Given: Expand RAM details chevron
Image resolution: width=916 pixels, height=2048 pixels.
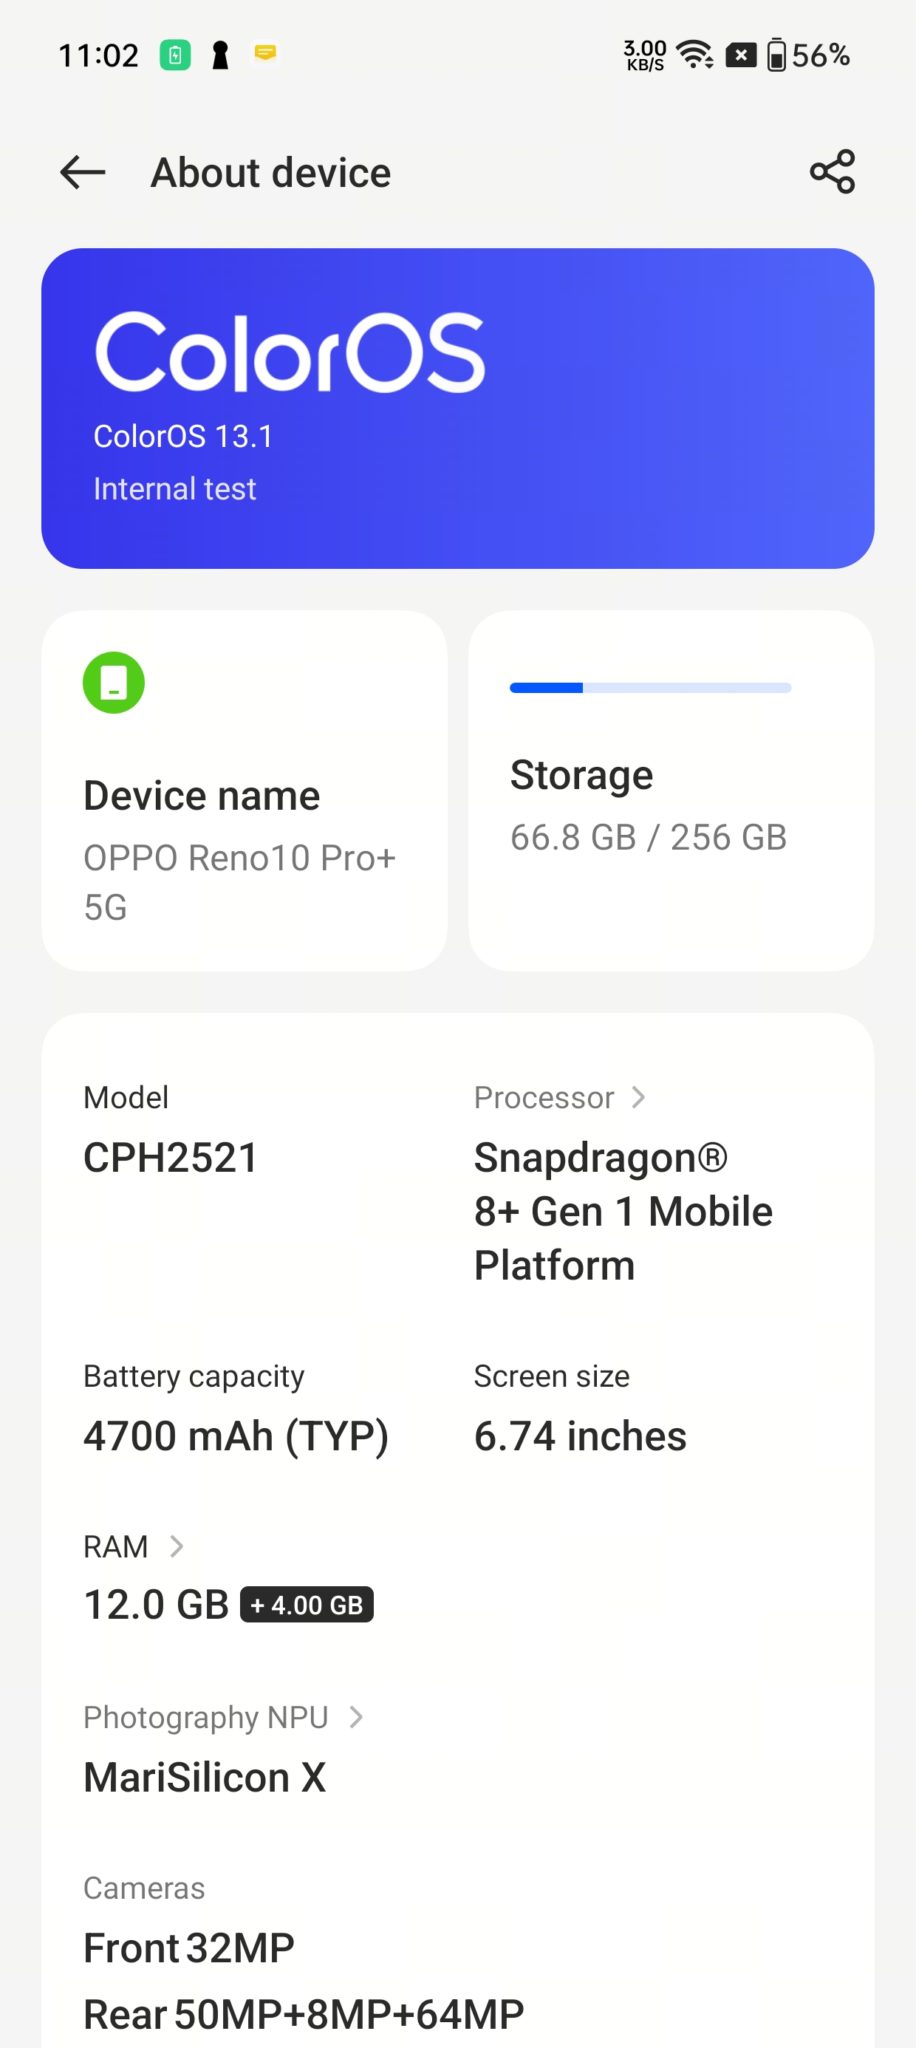Looking at the screenshot, I should pyautogui.click(x=177, y=1546).
